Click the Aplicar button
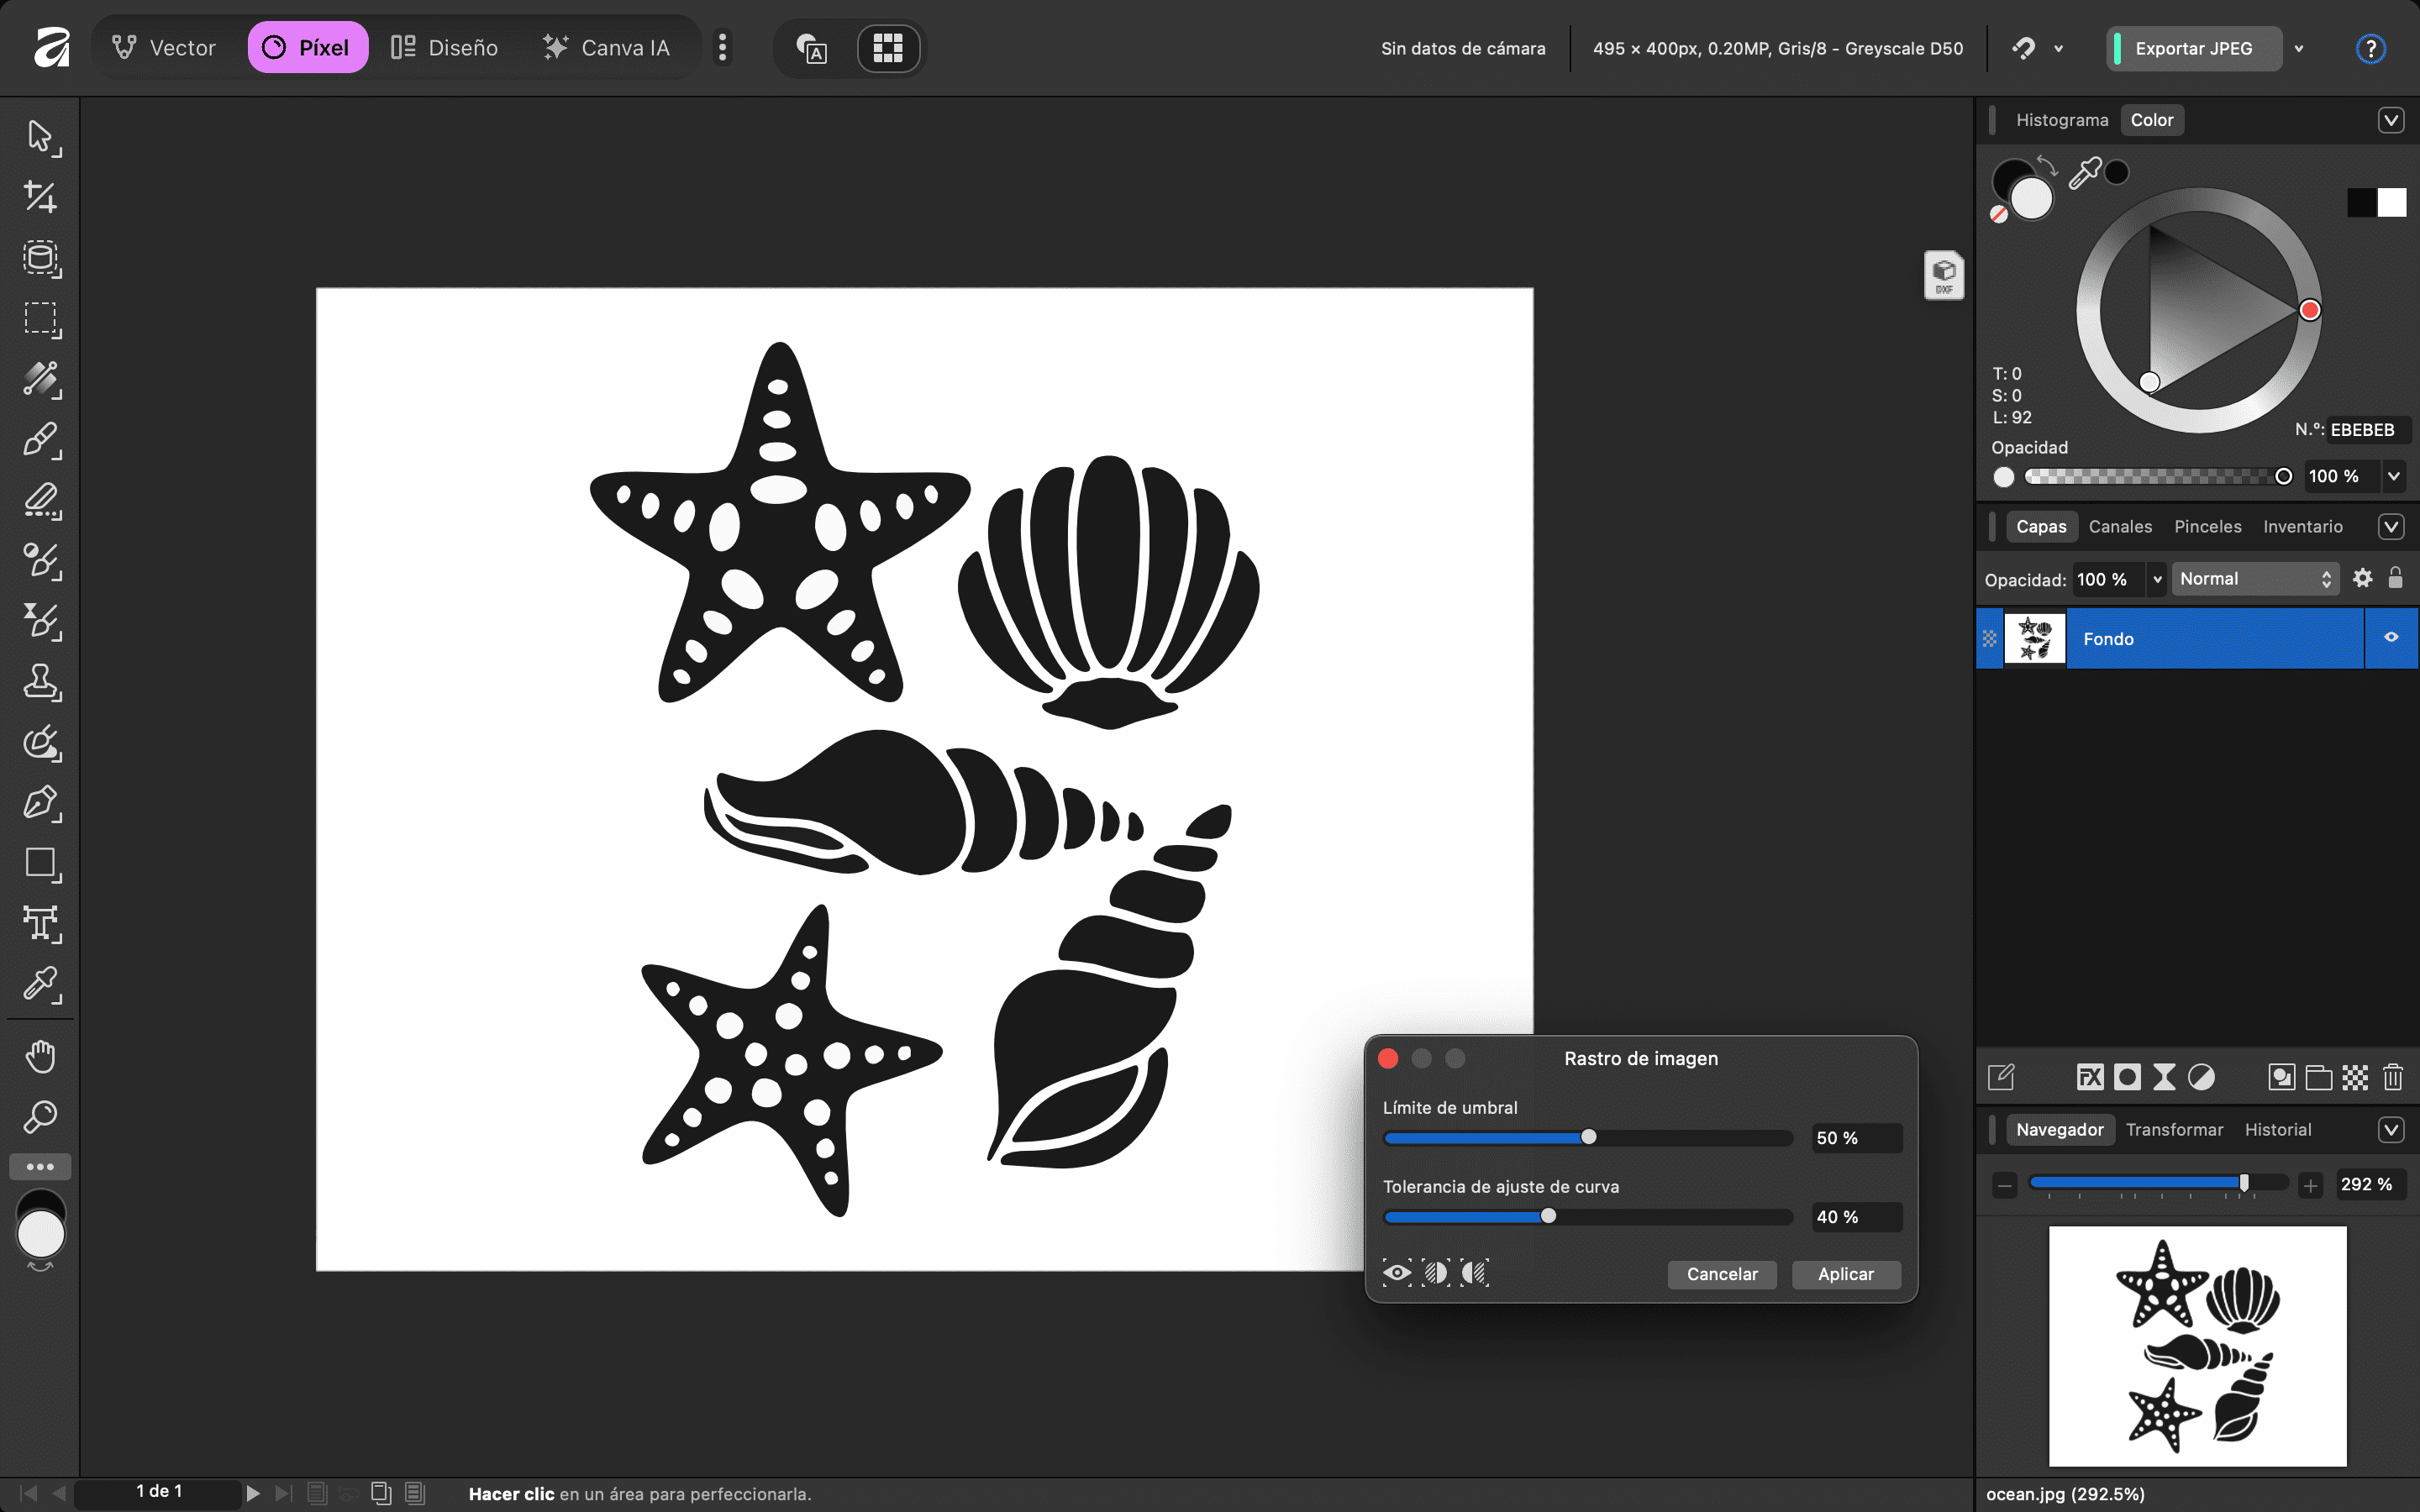Image resolution: width=2420 pixels, height=1512 pixels. point(1845,1274)
